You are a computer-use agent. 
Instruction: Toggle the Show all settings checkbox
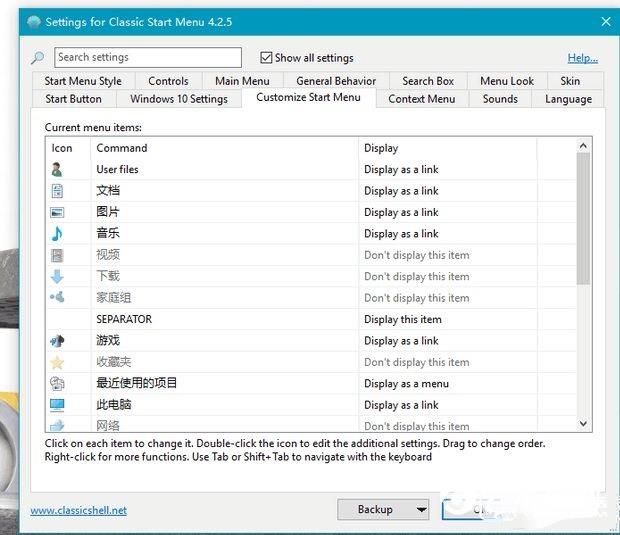pyautogui.click(x=266, y=58)
